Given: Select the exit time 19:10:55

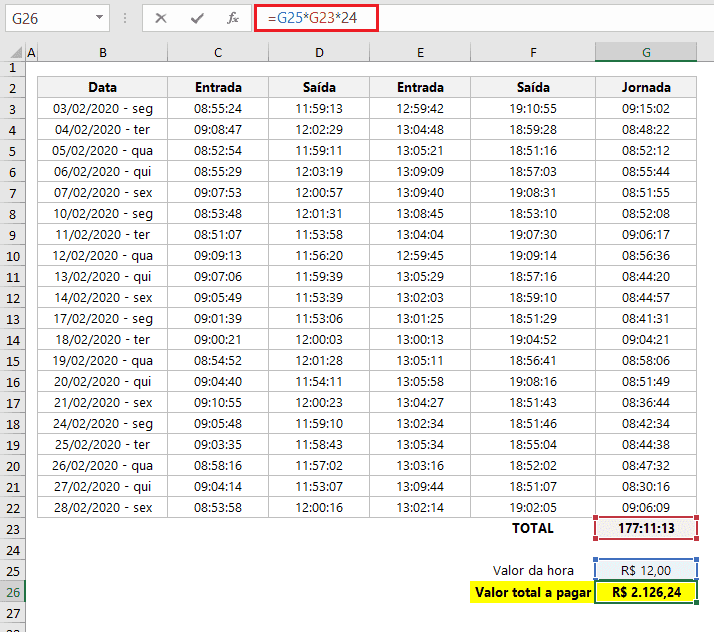Looking at the screenshot, I should 533,108.
